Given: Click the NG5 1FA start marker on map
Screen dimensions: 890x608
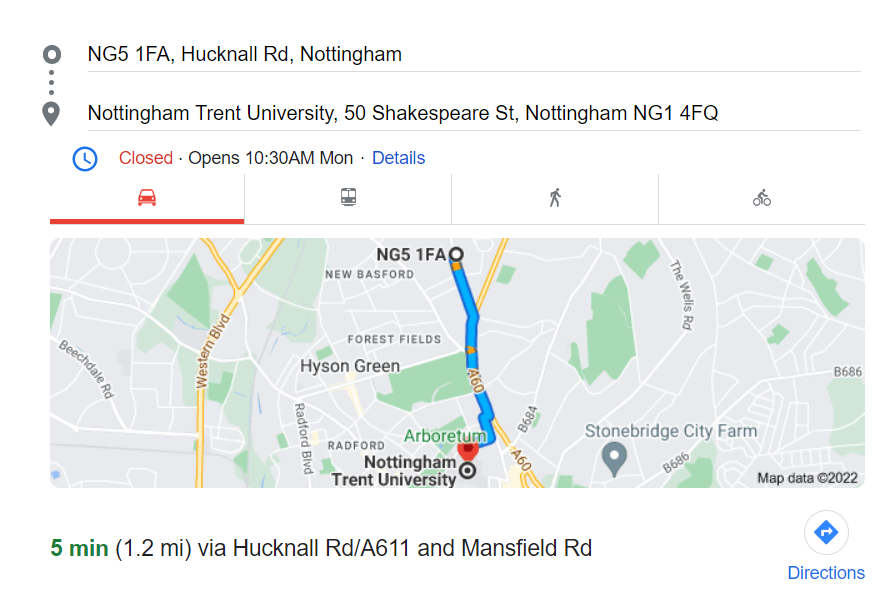Looking at the screenshot, I should tap(456, 254).
